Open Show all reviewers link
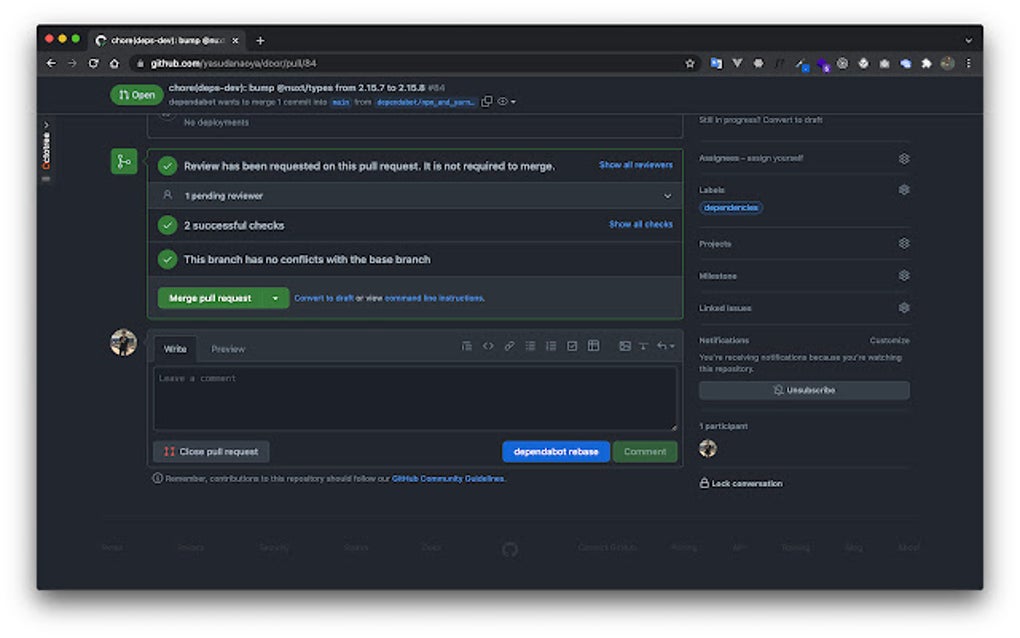 [636, 165]
